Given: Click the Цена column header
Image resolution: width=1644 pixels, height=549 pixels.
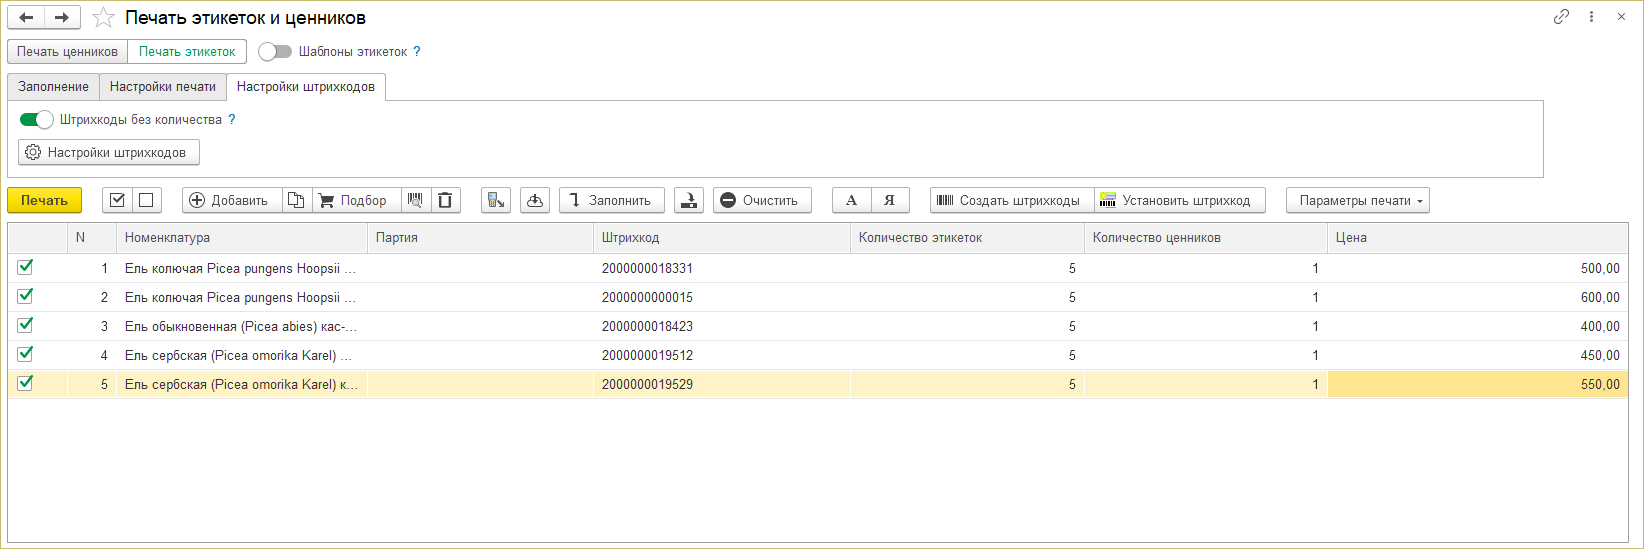Looking at the screenshot, I should pyautogui.click(x=1478, y=238).
